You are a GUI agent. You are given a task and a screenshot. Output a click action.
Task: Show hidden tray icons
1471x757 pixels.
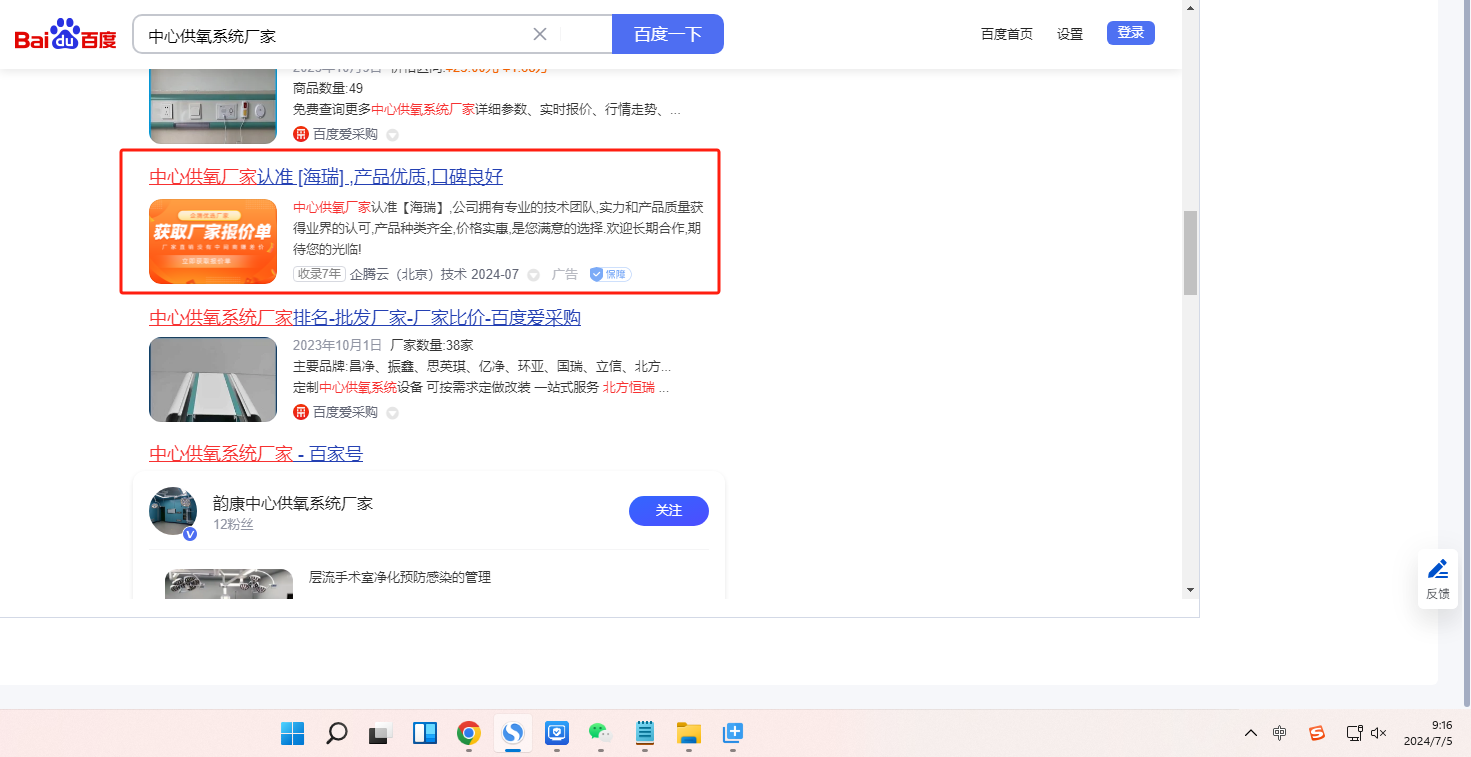1251,733
